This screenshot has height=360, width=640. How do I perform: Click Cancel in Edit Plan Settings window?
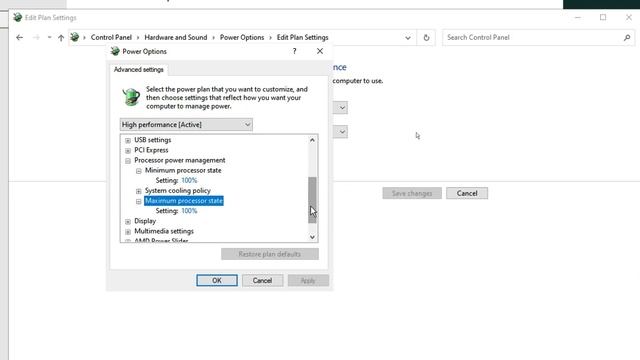tap(467, 193)
